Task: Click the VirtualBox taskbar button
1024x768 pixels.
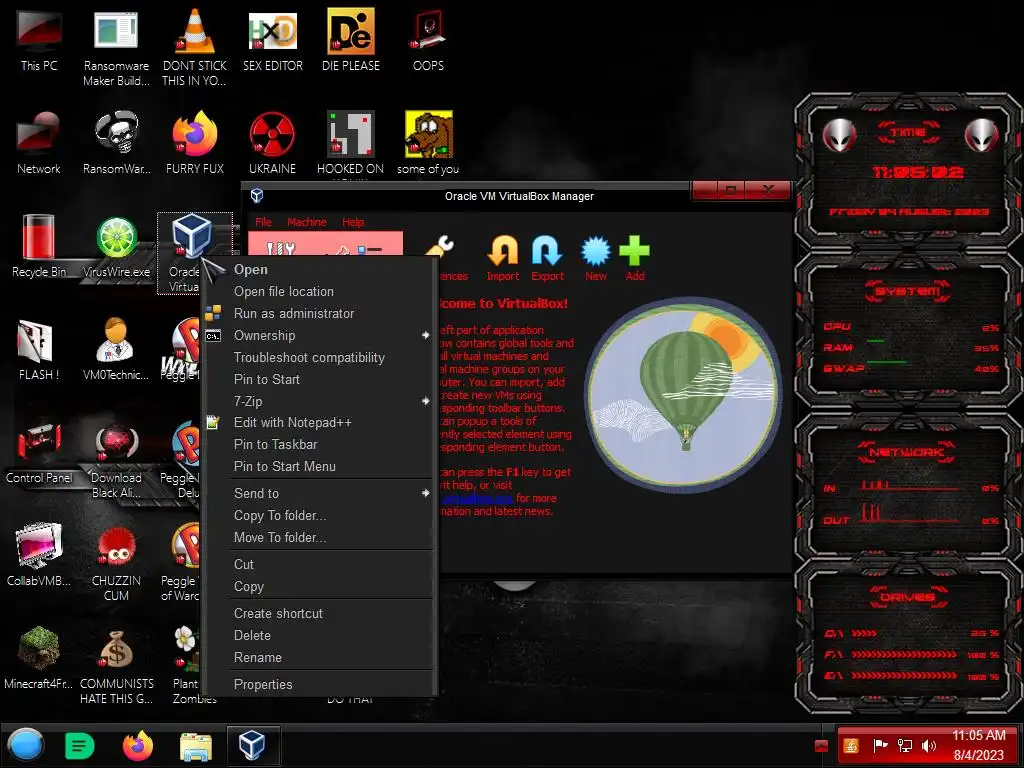Action: (x=253, y=746)
